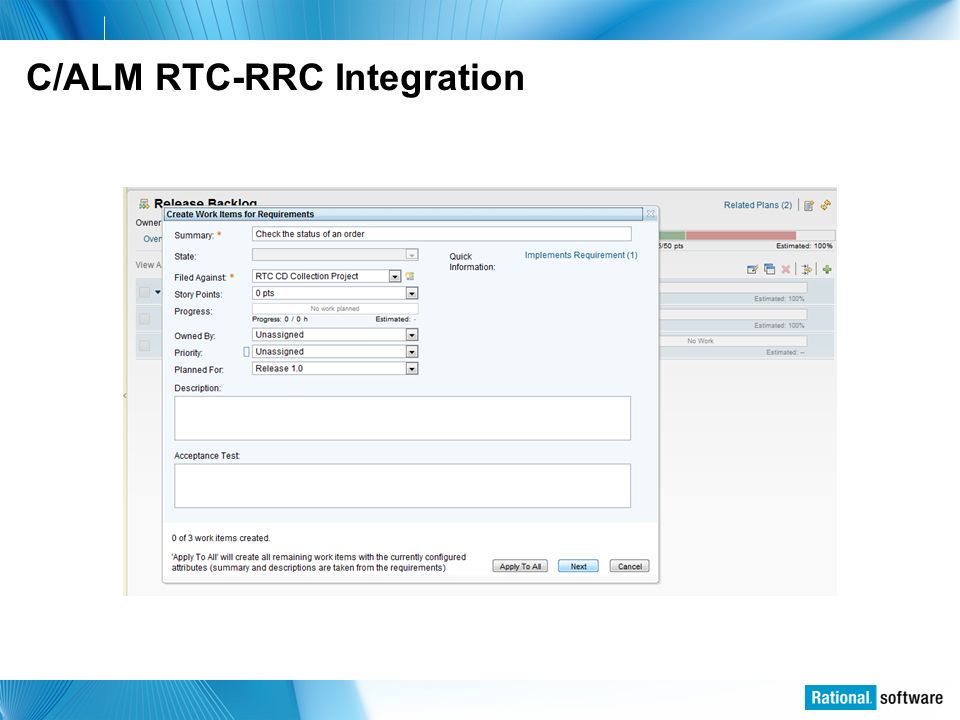This screenshot has height=720, width=960.
Task: Open the Story Points dropdown
Action: point(412,294)
